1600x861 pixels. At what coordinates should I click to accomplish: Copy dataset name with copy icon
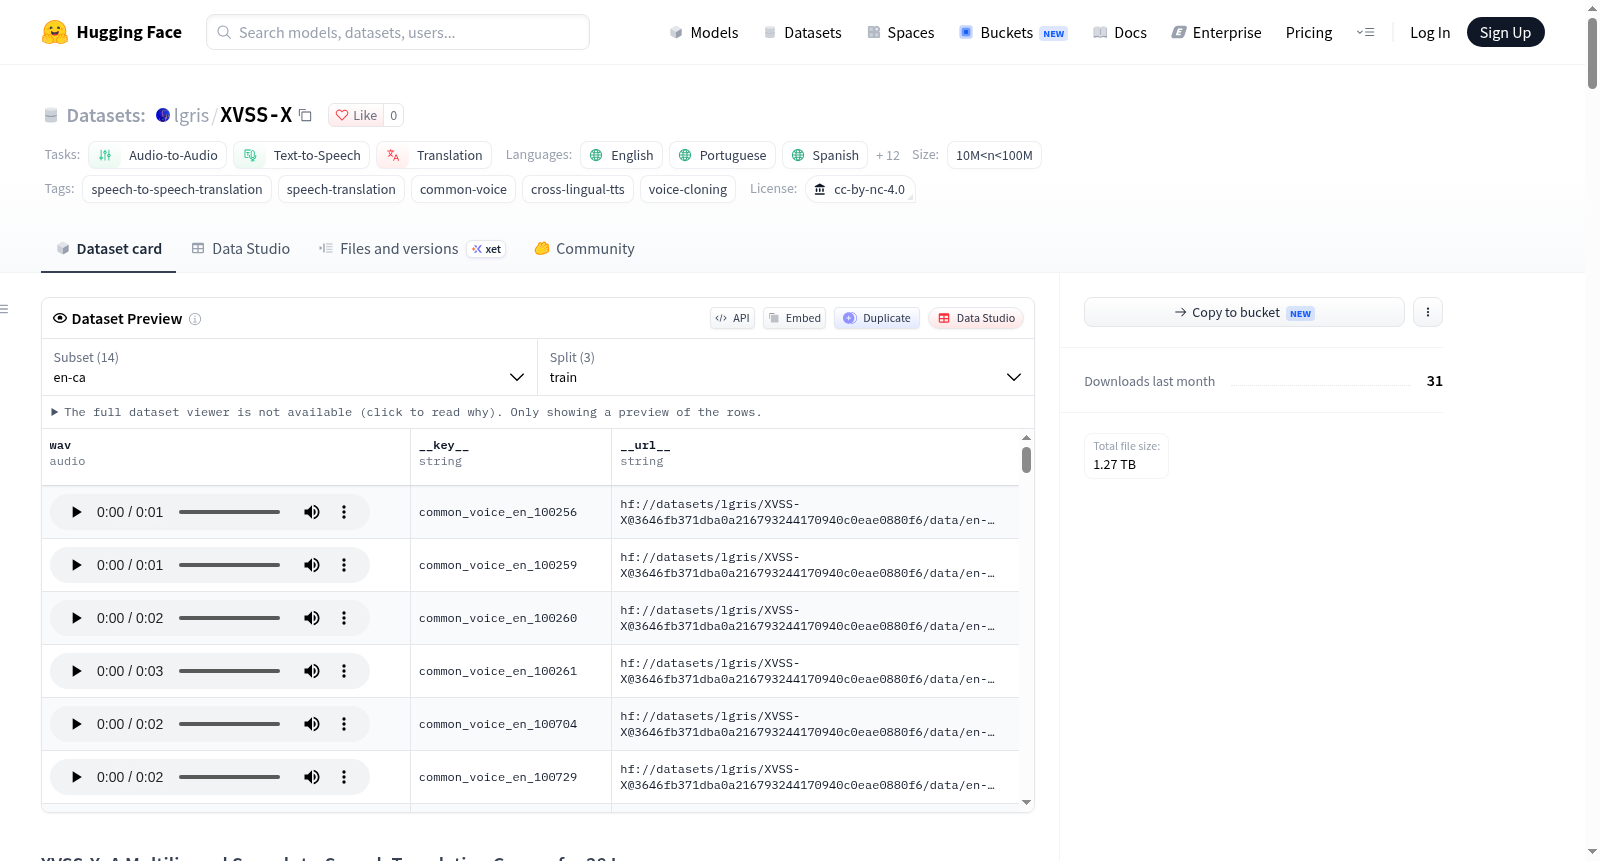pyautogui.click(x=306, y=115)
